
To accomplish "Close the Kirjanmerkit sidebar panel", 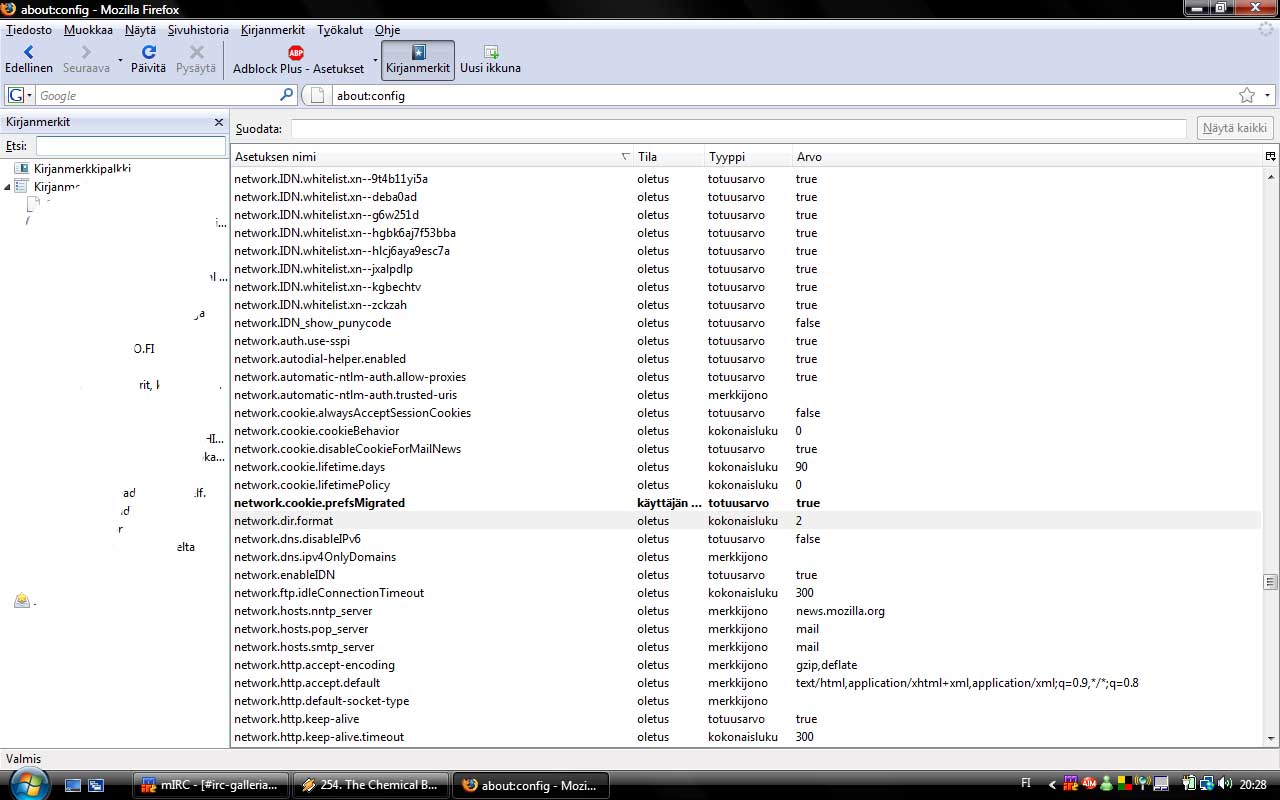I will pyautogui.click(x=219, y=122).
